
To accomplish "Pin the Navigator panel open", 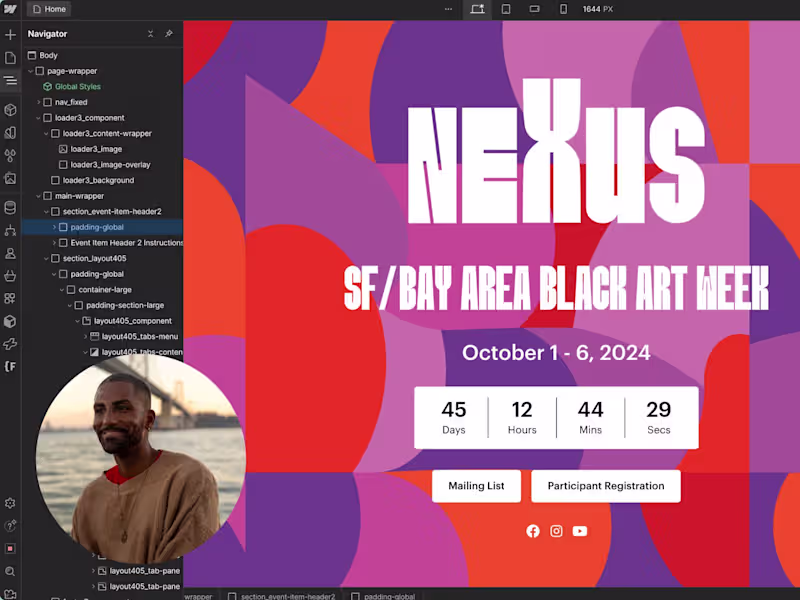I will [x=168, y=34].
